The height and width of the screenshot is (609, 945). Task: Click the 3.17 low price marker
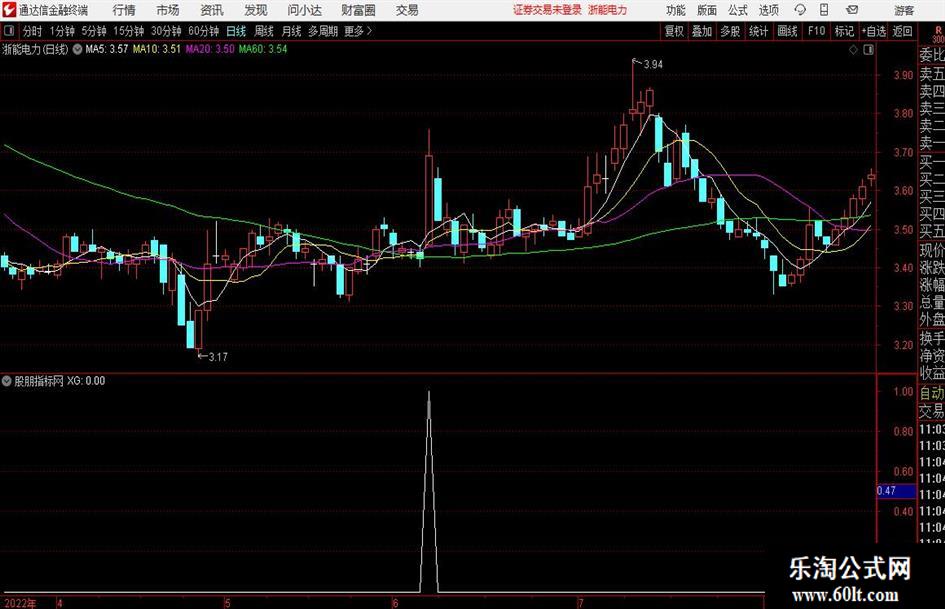(x=218, y=357)
